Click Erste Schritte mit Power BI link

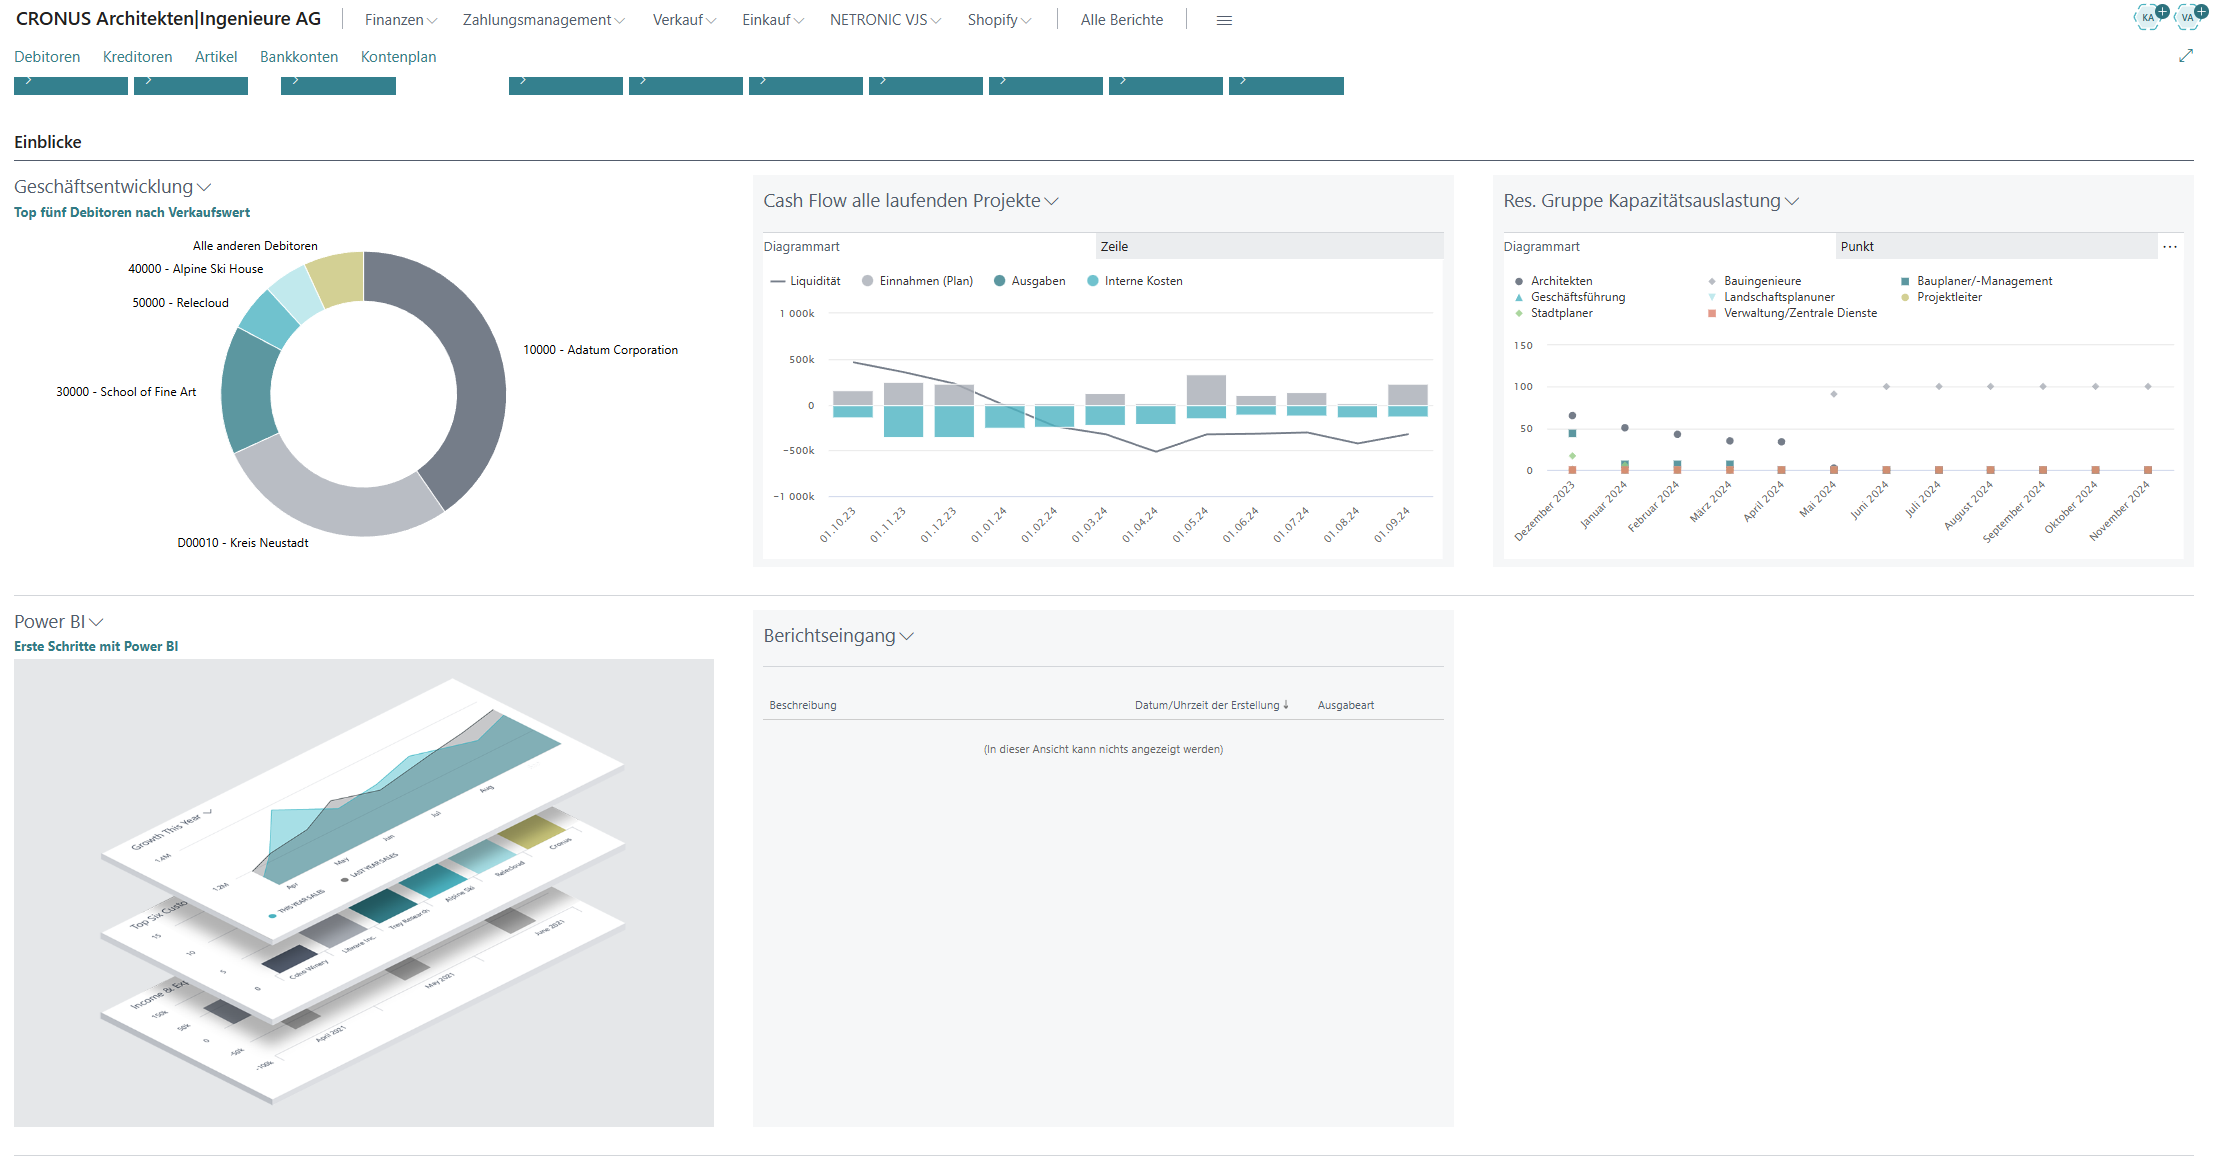pos(96,646)
